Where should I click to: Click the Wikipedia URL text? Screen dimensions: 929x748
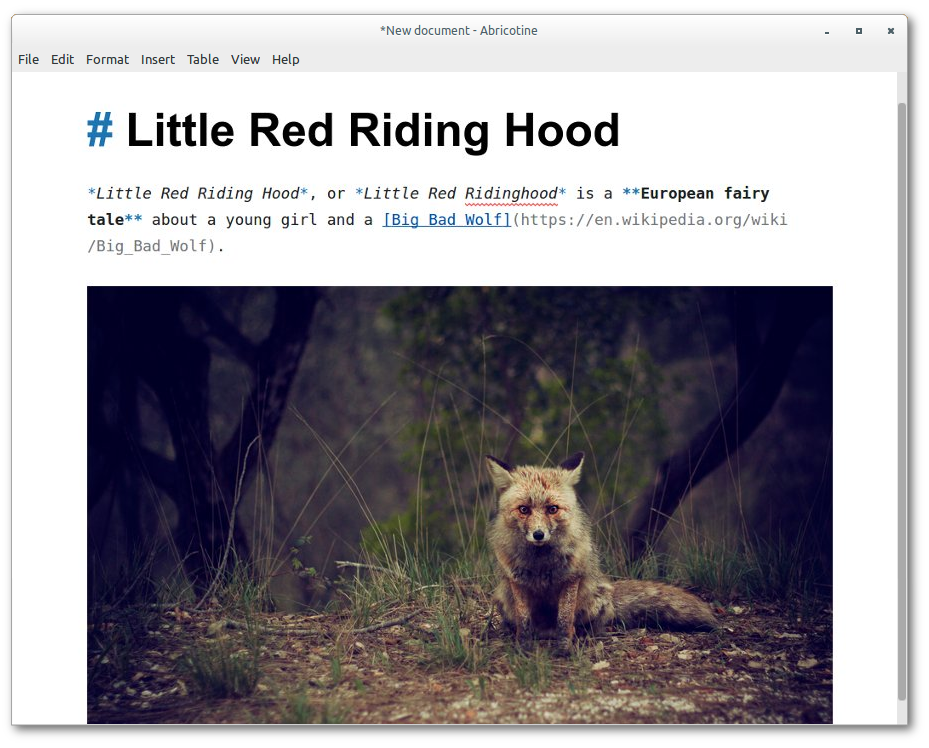pos(437,233)
